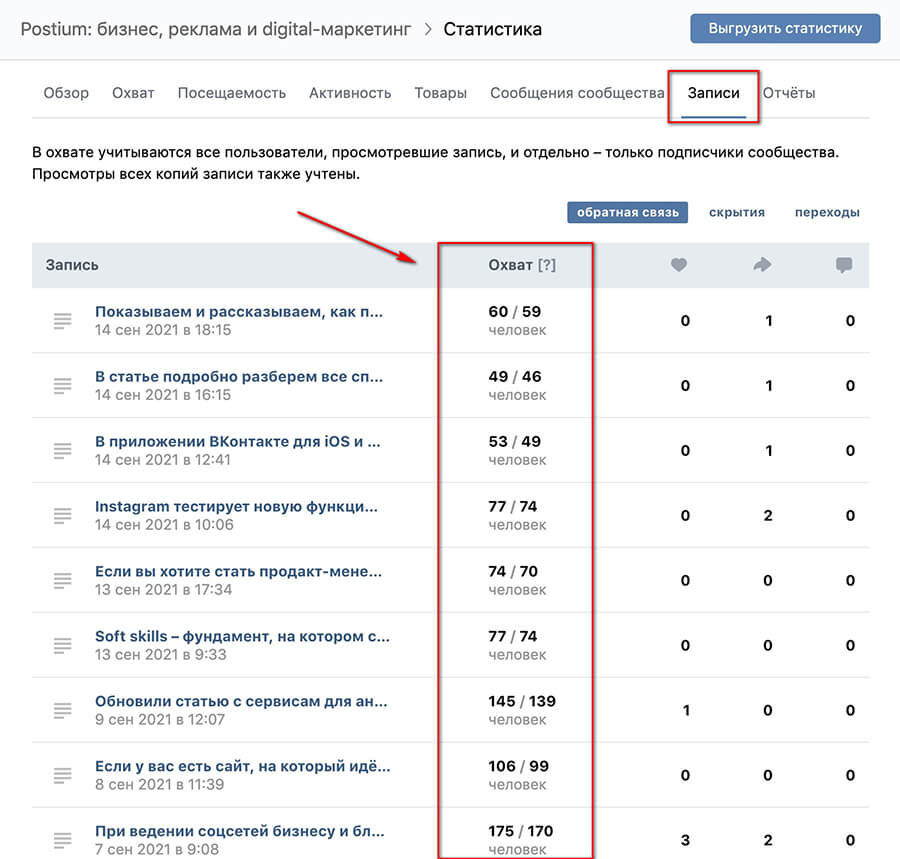This screenshot has width=900, height=859.
Task: Open the Активность tab
Action: 350,92
